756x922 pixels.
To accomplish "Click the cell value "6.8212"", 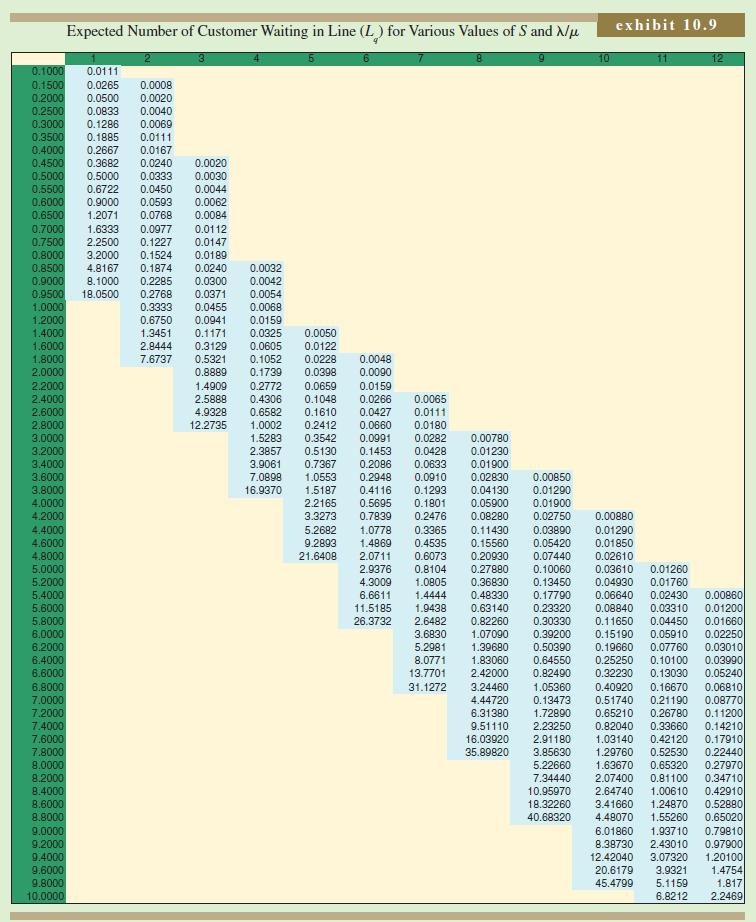I will pyautogui.click(x=672, y=897).
